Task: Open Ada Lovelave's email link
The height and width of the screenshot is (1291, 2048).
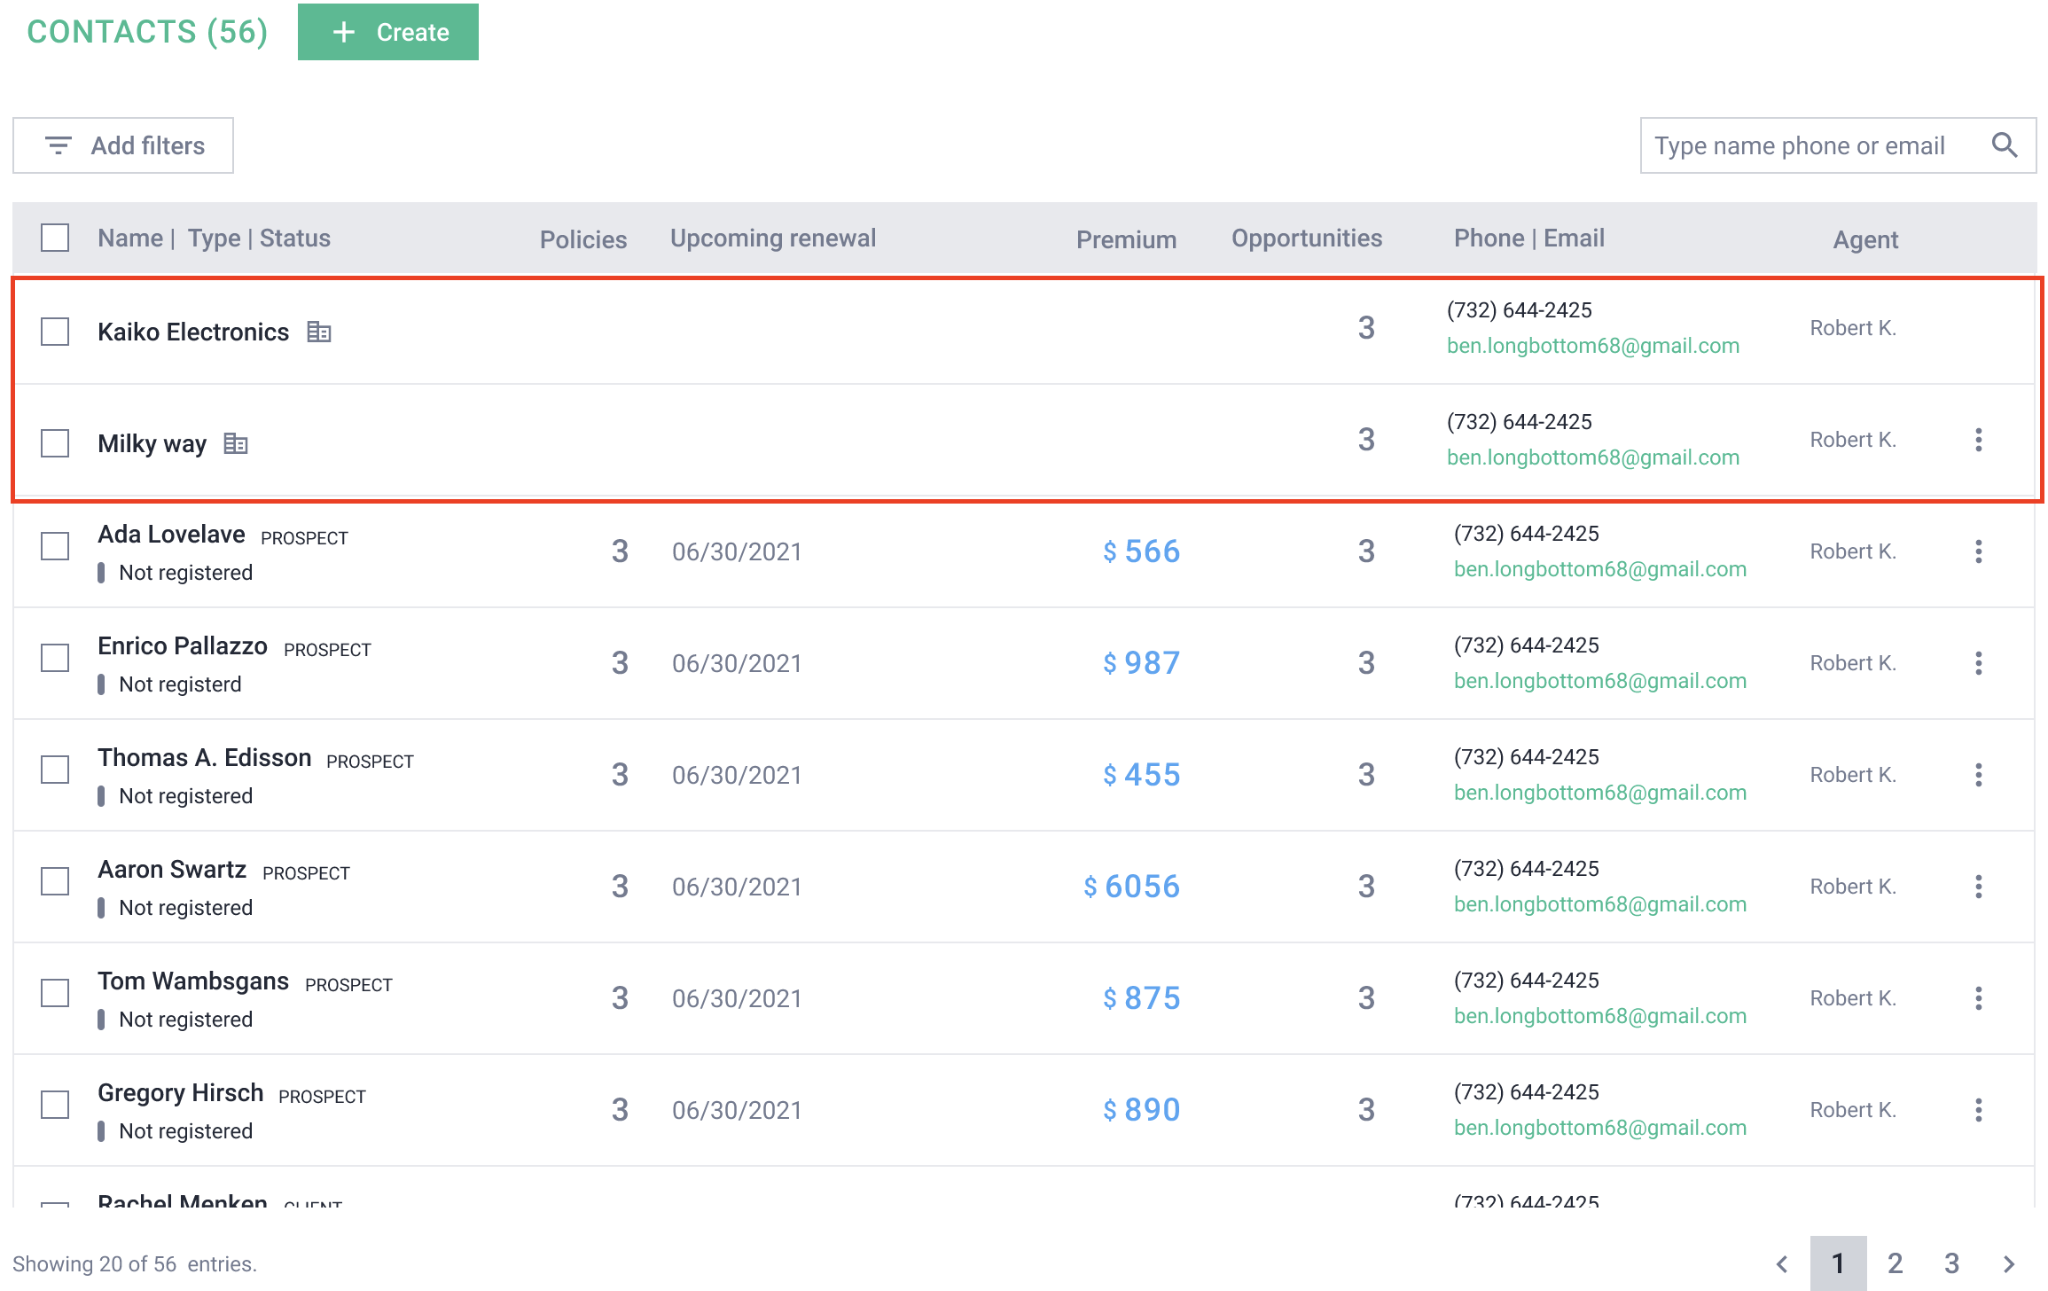Action: (1599, 569)
